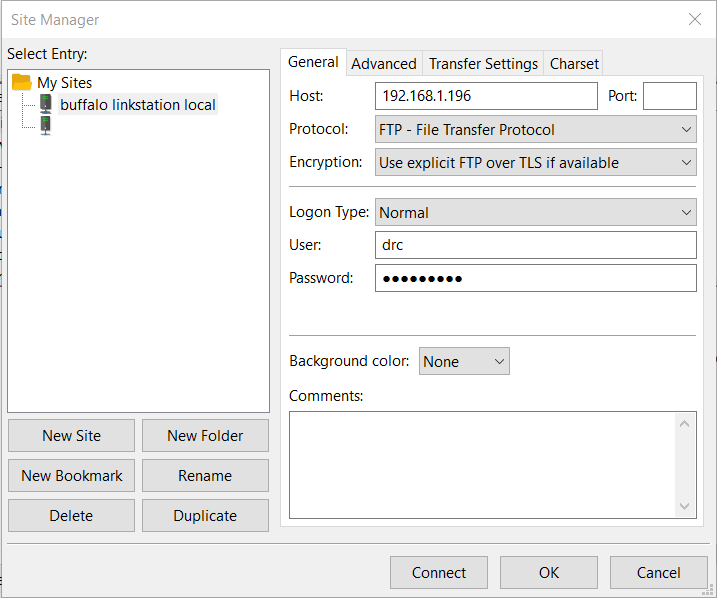Click the New Folder button
Viewport: 717px width, 598px height.
[x=205, y=436]
